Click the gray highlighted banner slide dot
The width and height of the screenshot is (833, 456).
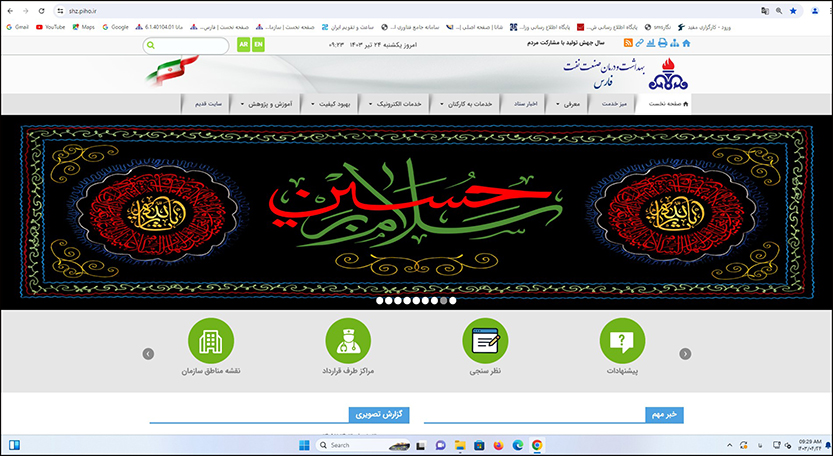pos(443,300)
